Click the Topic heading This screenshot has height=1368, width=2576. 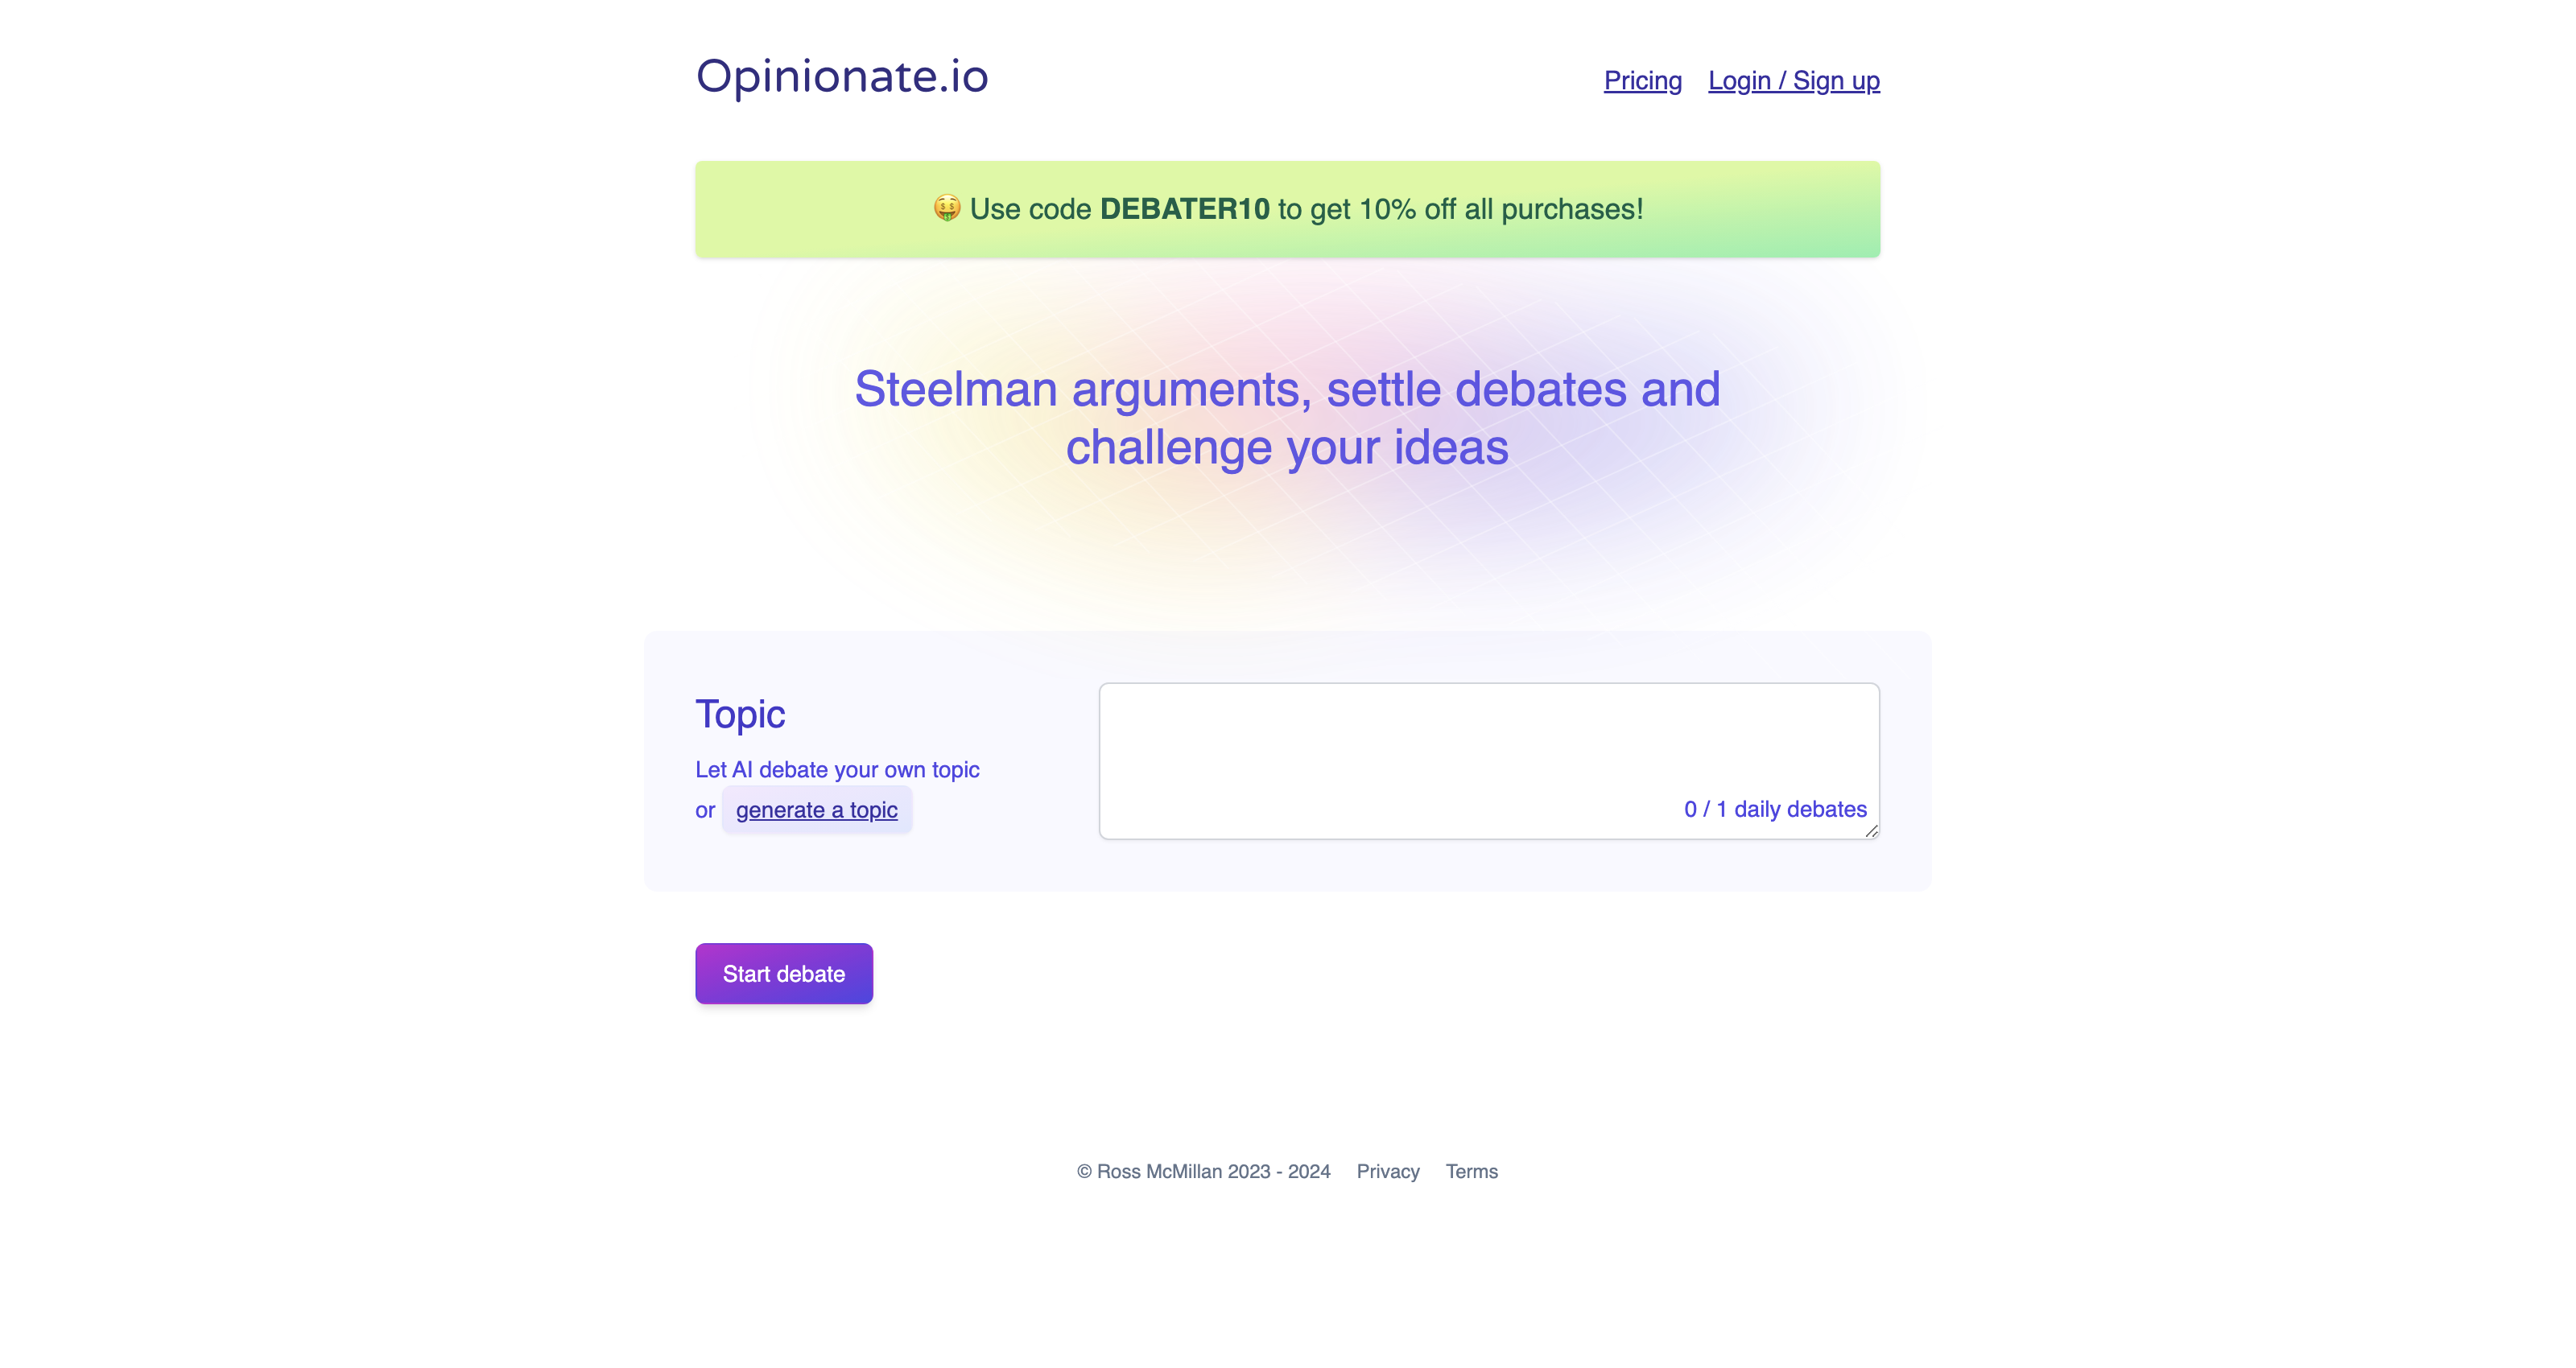(740, 714)
